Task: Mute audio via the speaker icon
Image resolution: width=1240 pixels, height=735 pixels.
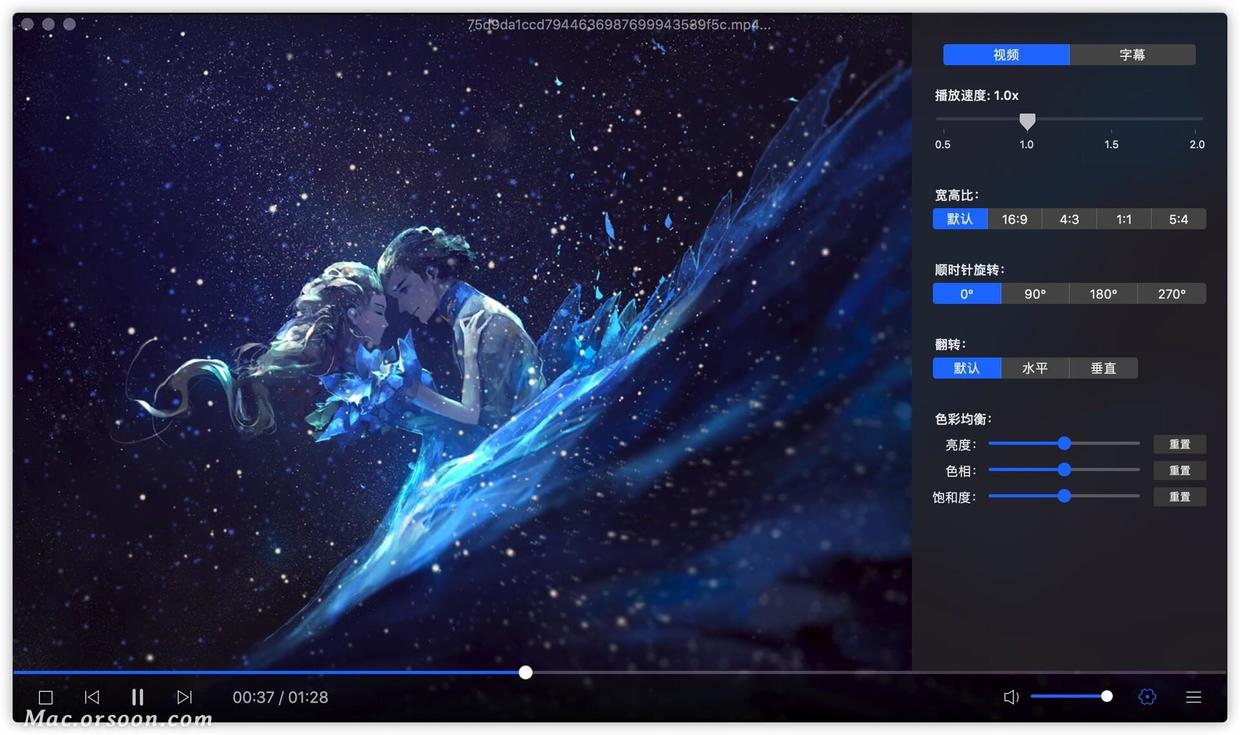Action: (1011, 696)
